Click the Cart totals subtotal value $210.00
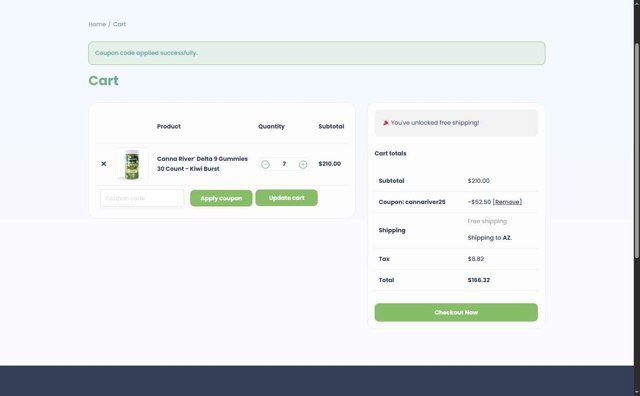Screen dimensions: 640x396 click(x=478, y=180)
